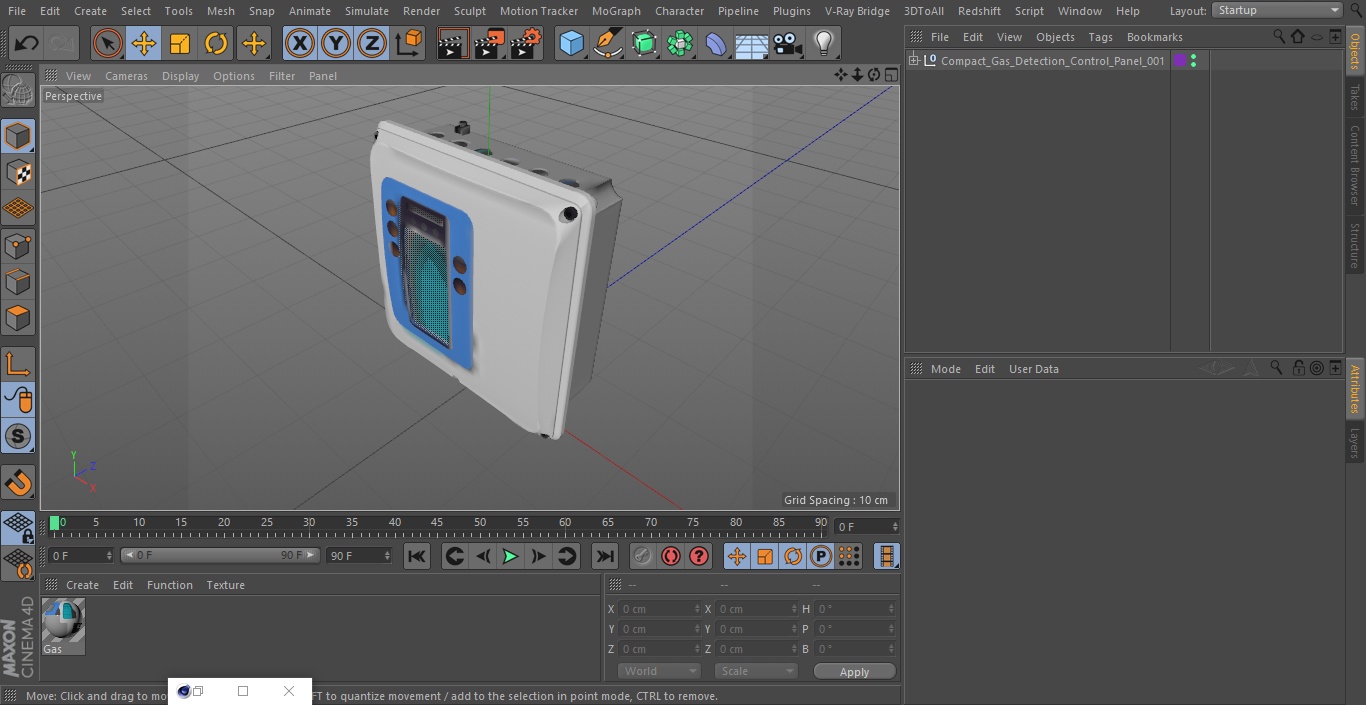Add a Floor environment object
The image size is (1366, 705).
[x=752, y=43]
